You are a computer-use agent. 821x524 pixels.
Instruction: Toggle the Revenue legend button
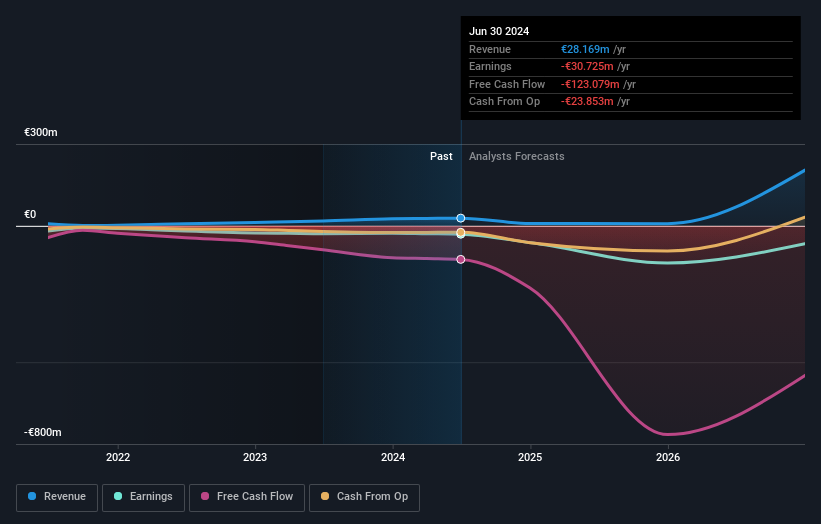(57, 497)
